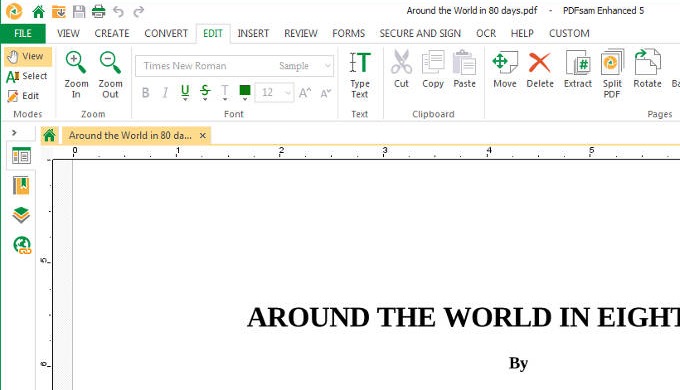Split PDF into multiple files
680x390 pixels.
pyautogui.click(x=612, y=75)
